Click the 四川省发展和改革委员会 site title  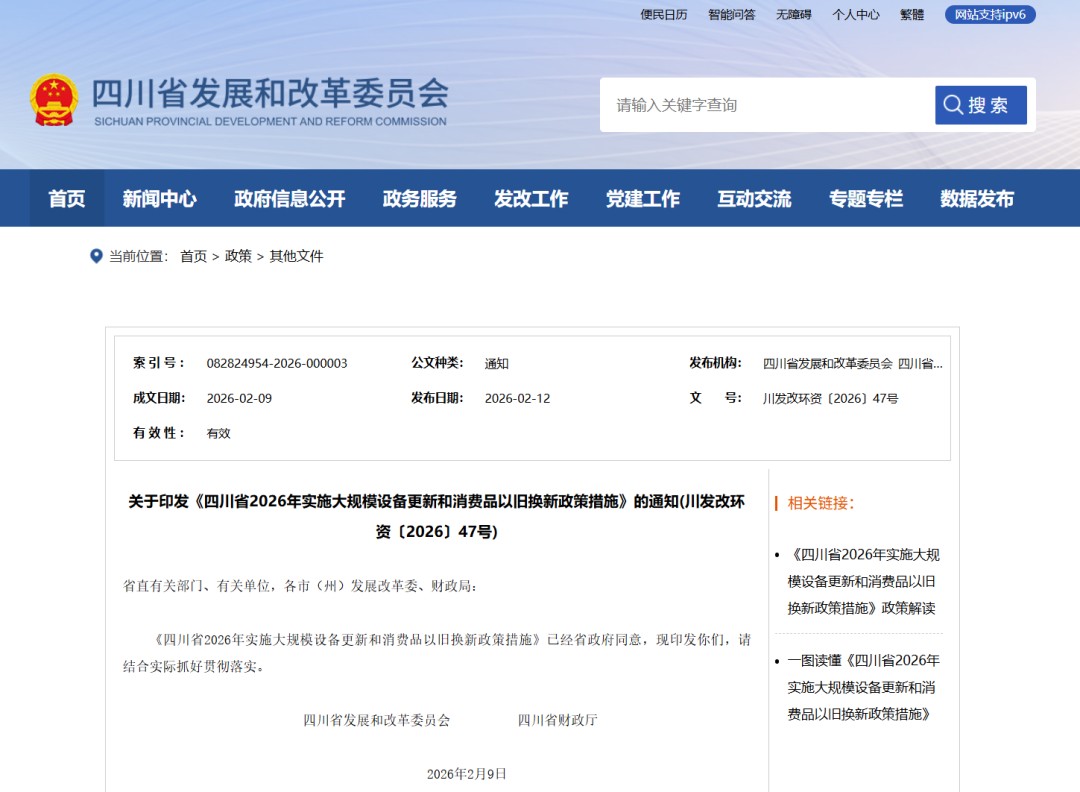271,93
